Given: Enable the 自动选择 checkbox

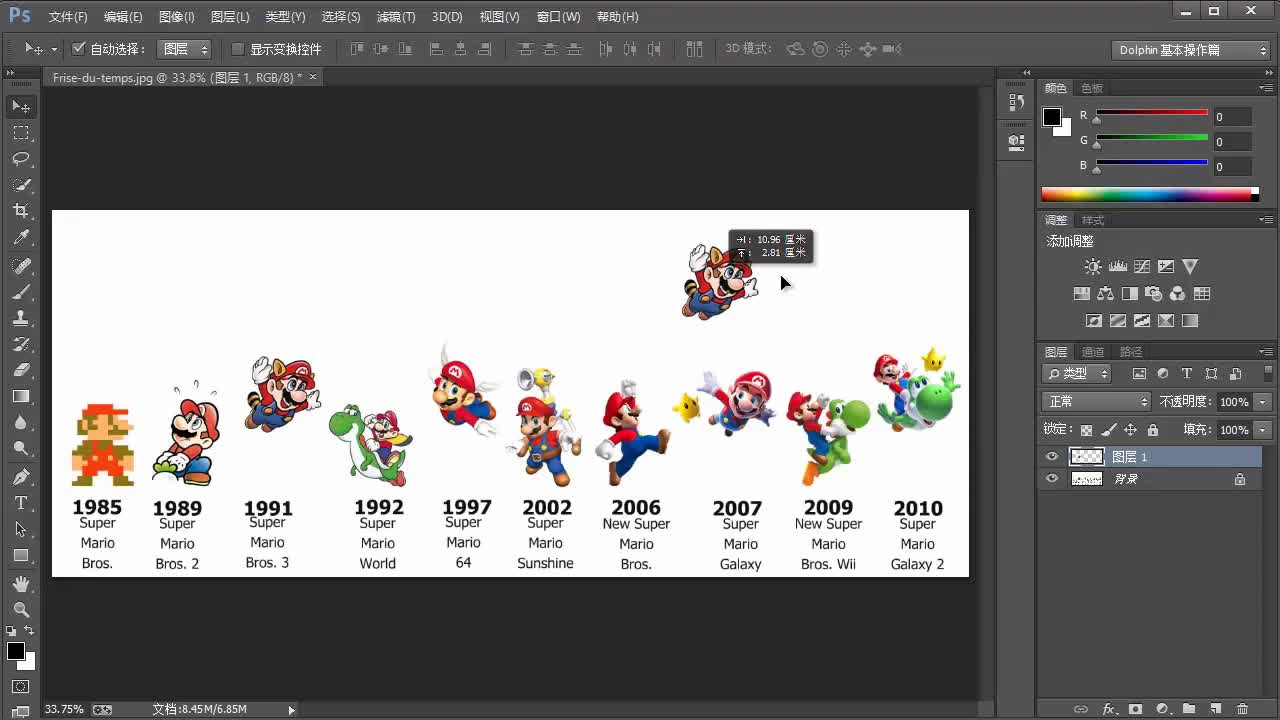Looking at the screenshot, I should pos(78,48).
